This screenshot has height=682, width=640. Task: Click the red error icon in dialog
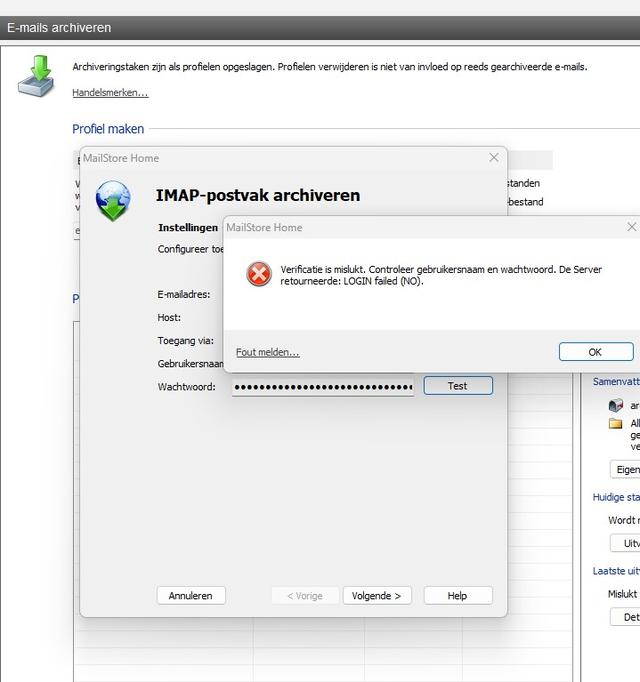pos(259,274)
